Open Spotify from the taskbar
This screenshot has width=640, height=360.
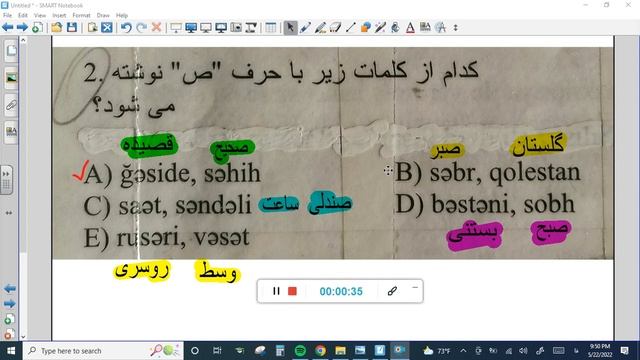(x=300, y=351)
